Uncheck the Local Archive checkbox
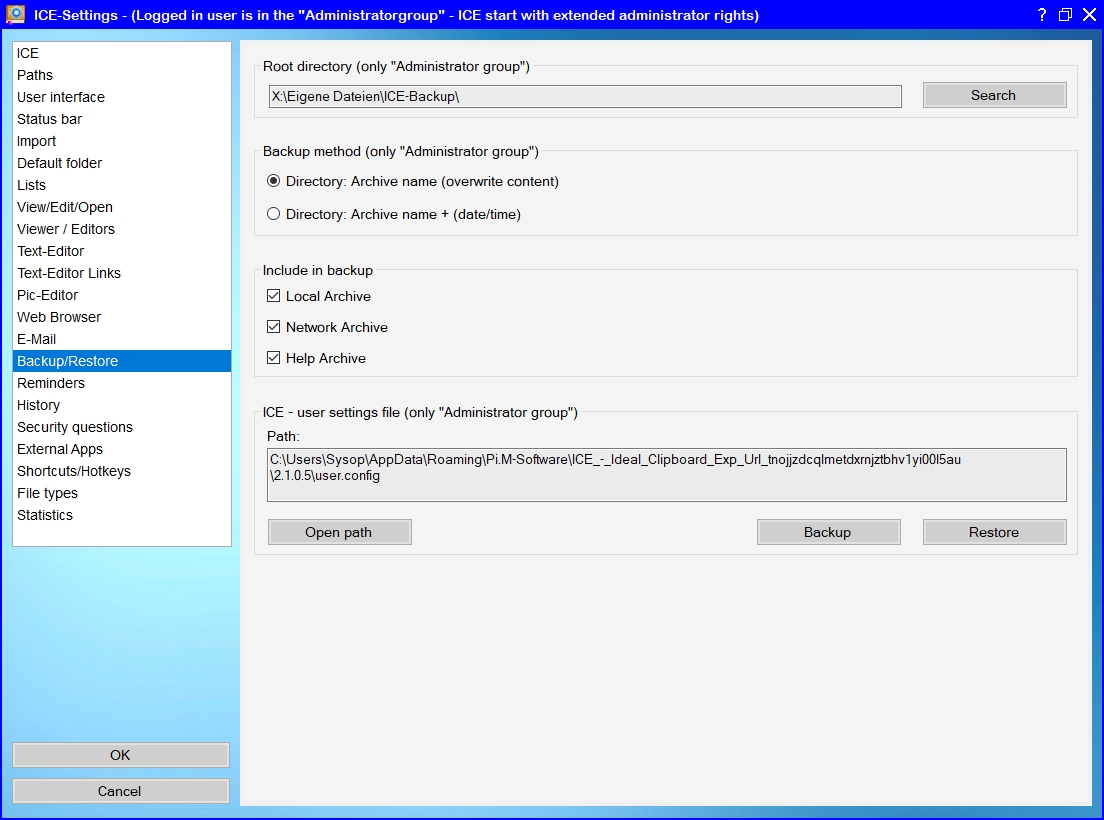Image resolution: width=1104 pixels, height=820 pixels. tap(274, 296)
